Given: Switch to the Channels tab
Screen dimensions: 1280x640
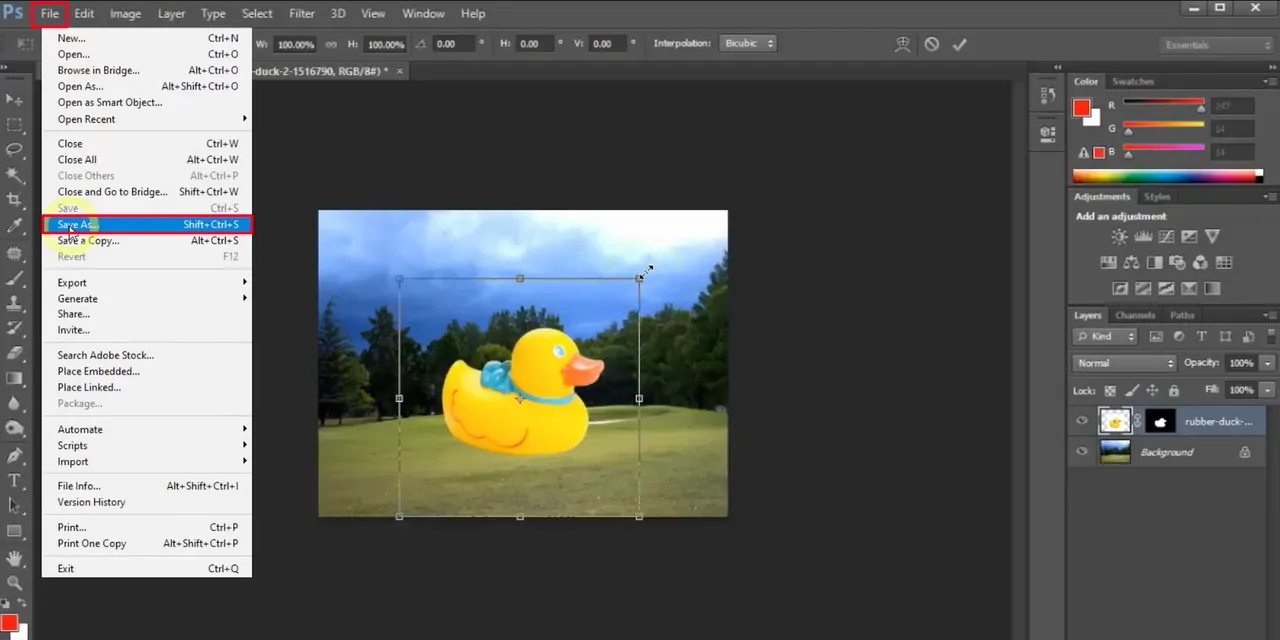Looking at the screenshot, I should coord(1135,315).
